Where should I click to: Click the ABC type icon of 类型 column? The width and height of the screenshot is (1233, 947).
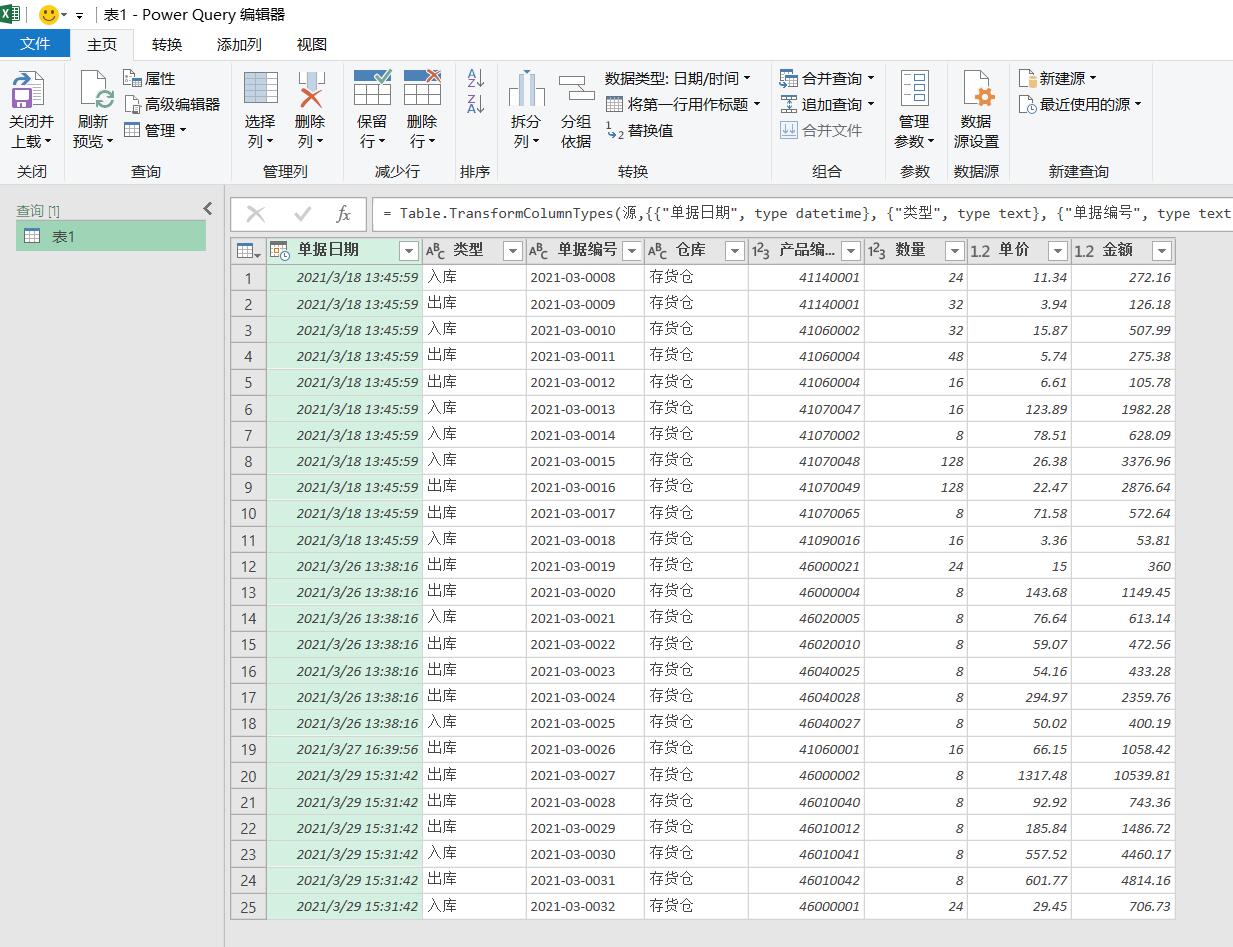click(x=436, y=250)
